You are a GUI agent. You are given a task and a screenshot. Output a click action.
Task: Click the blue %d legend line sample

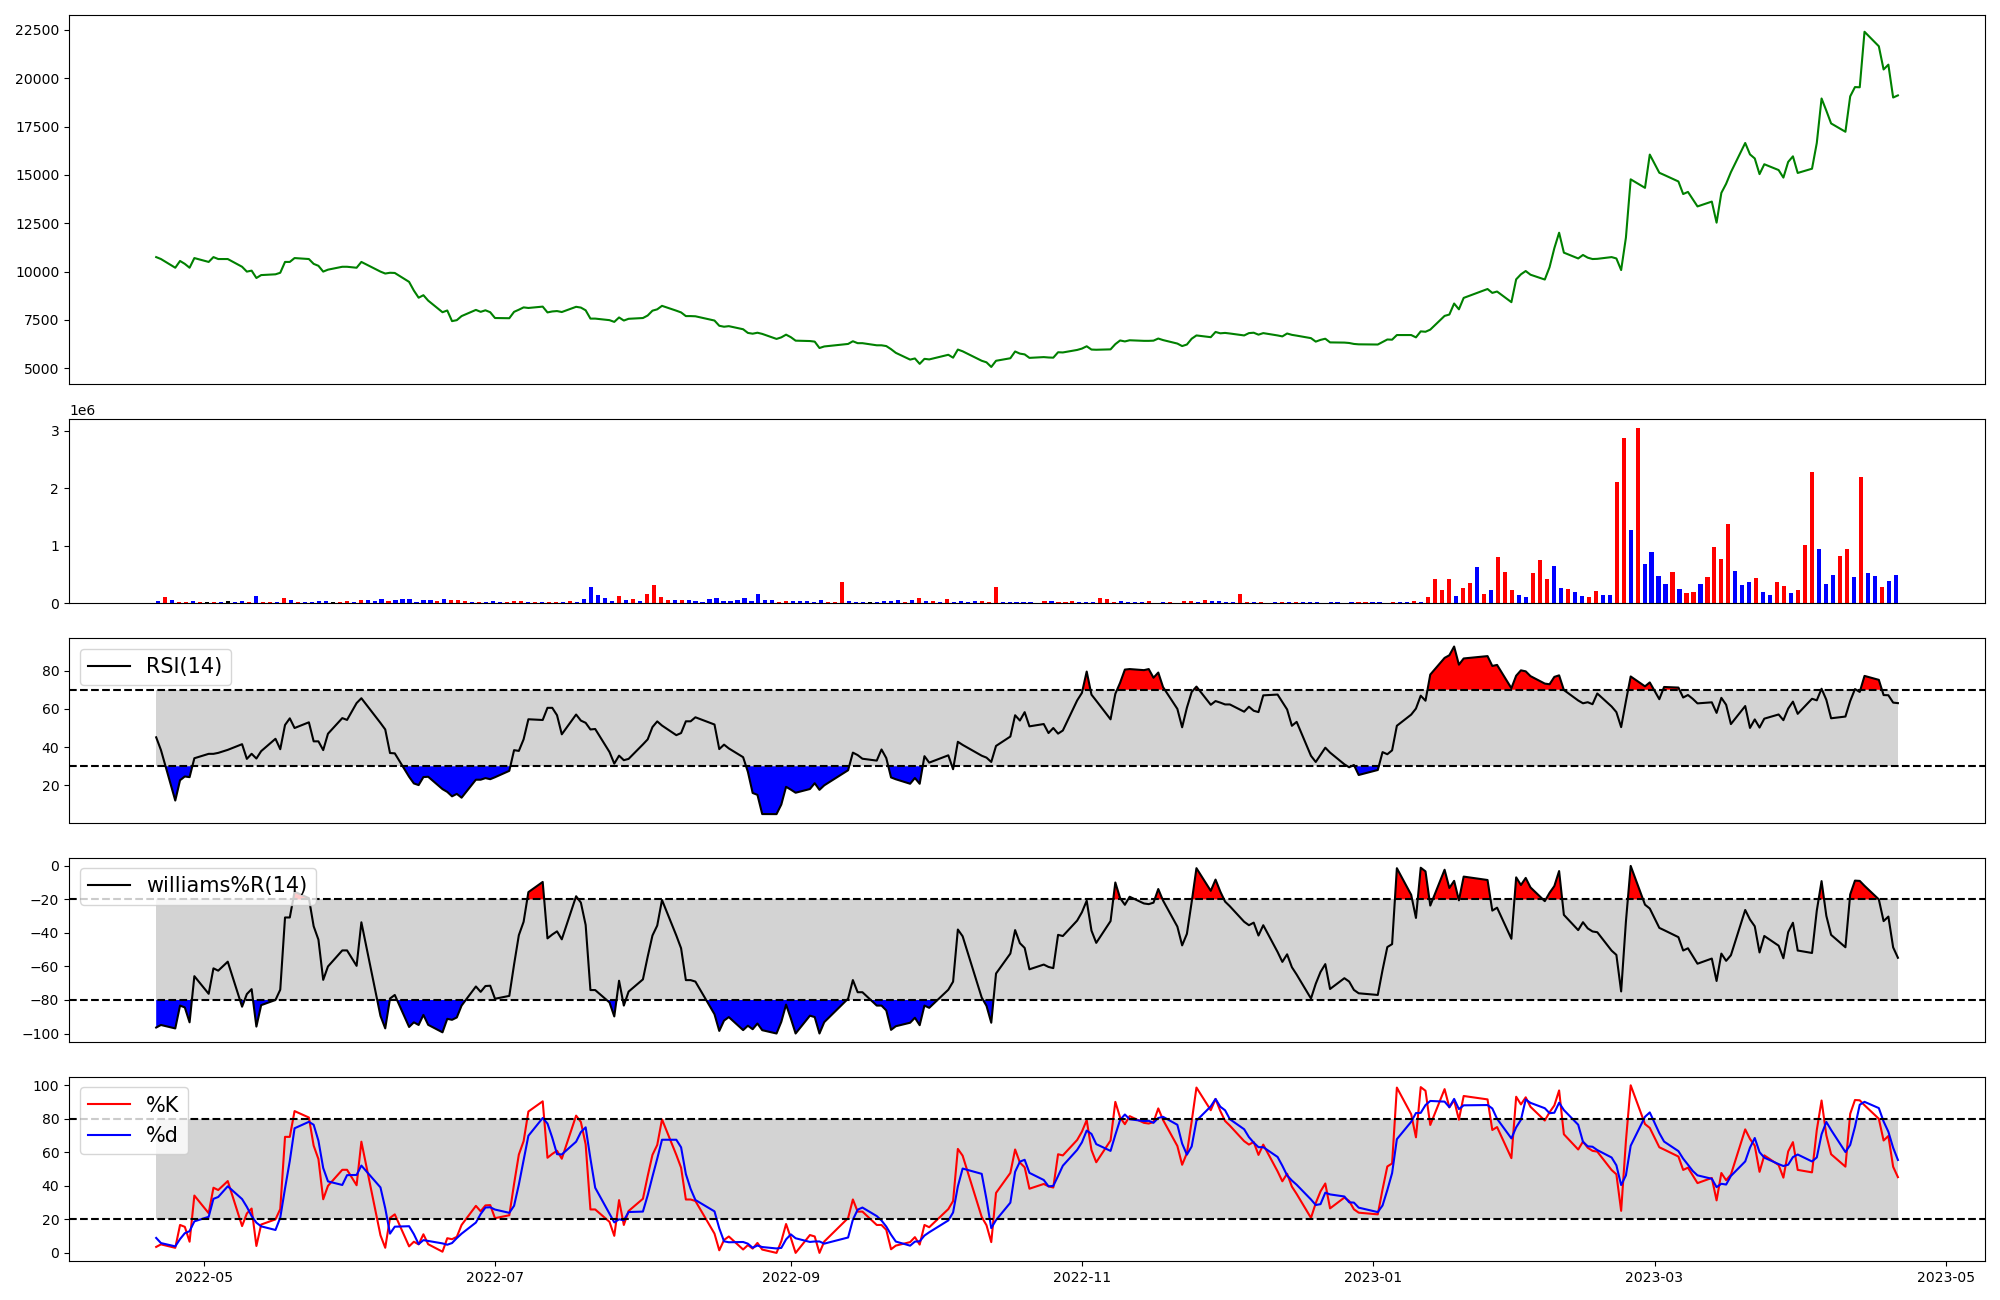(x=109, y=1135)
